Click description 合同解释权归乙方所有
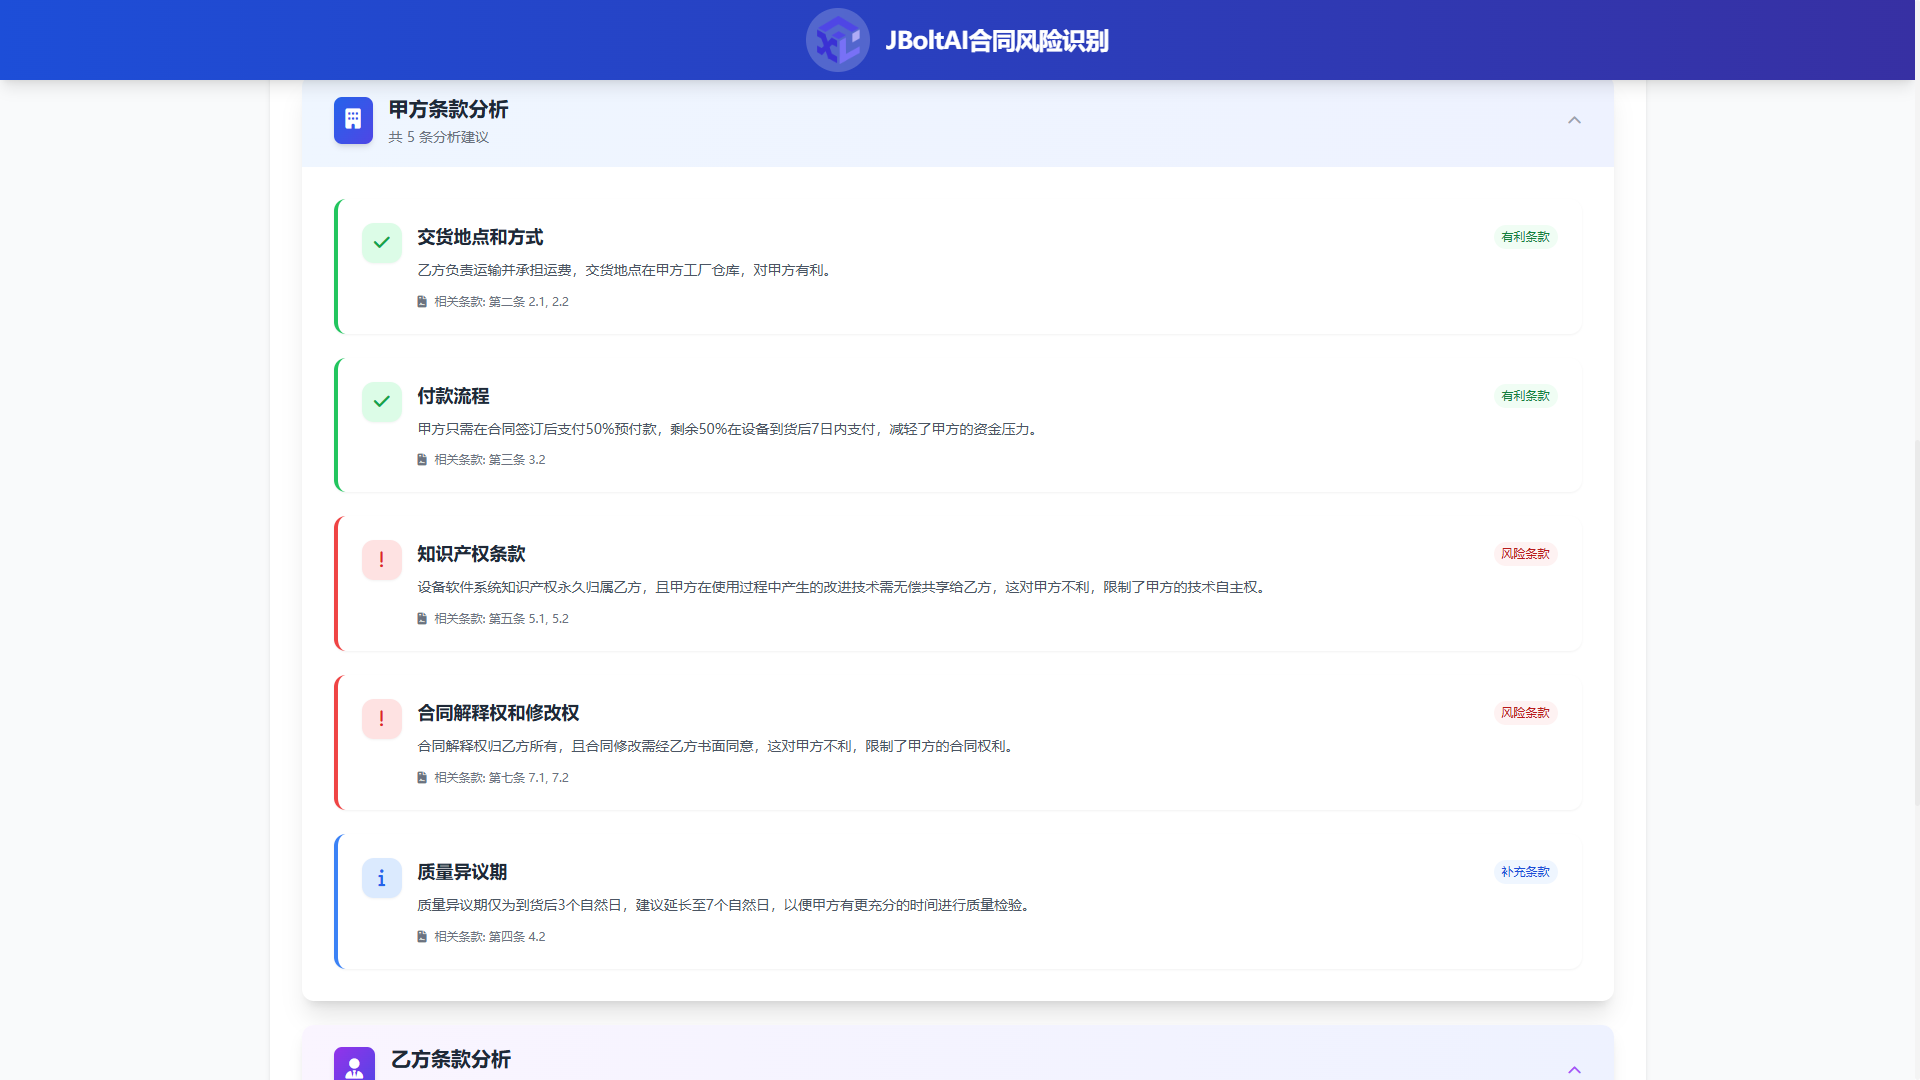Screen dimensions: 1920x1080 tap(718, 746)
